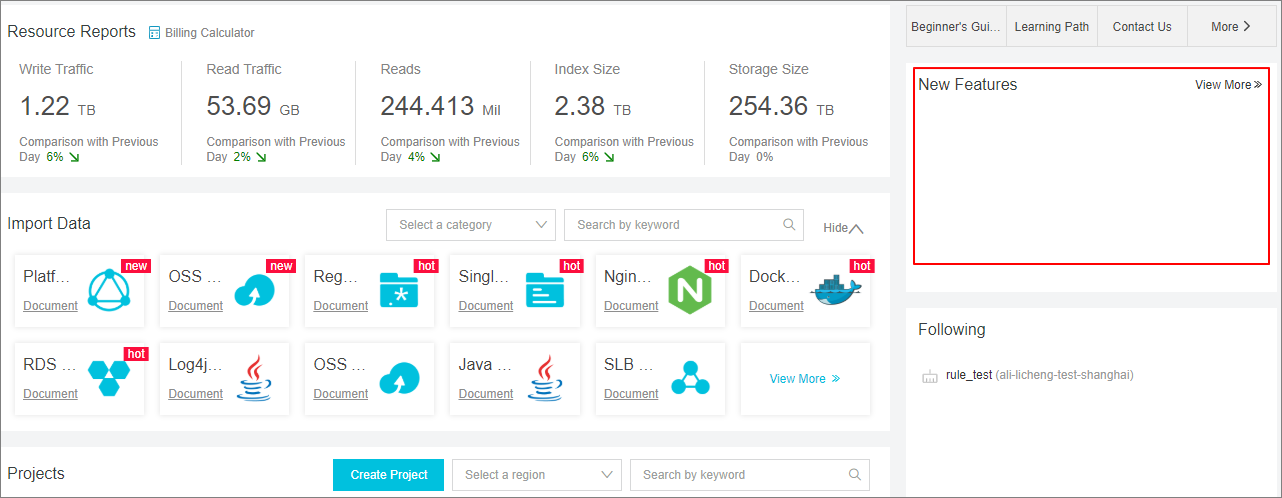
Task: Open the rule_test followed item
Action: [968, 375]
